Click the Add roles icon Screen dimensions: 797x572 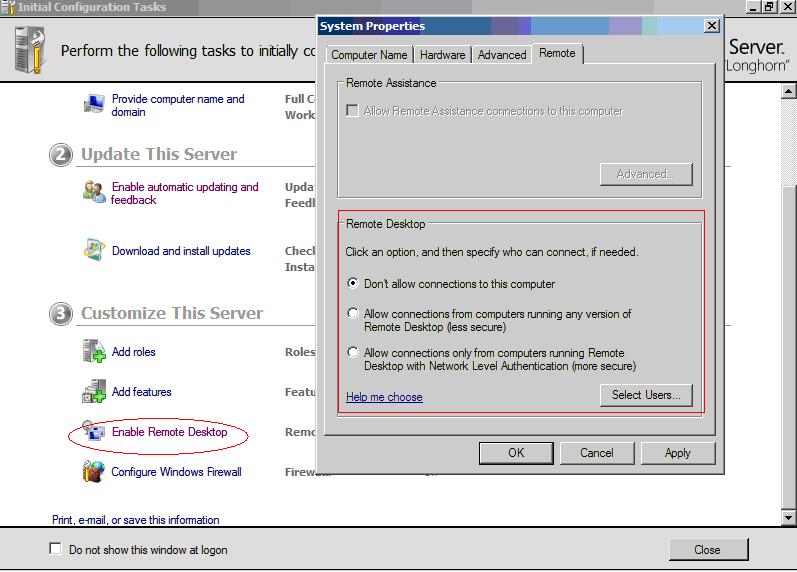coord(94,352)
